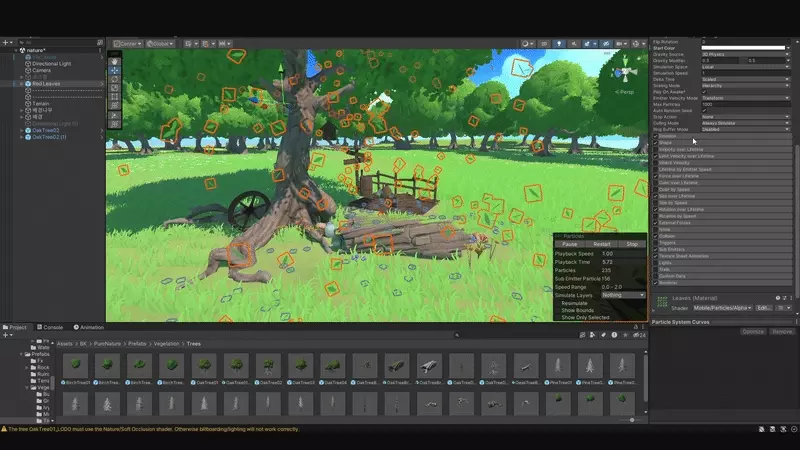This screenshot has width=800, height=450.
Task: Open the Start Color swatch
Action: pos(743,48)
